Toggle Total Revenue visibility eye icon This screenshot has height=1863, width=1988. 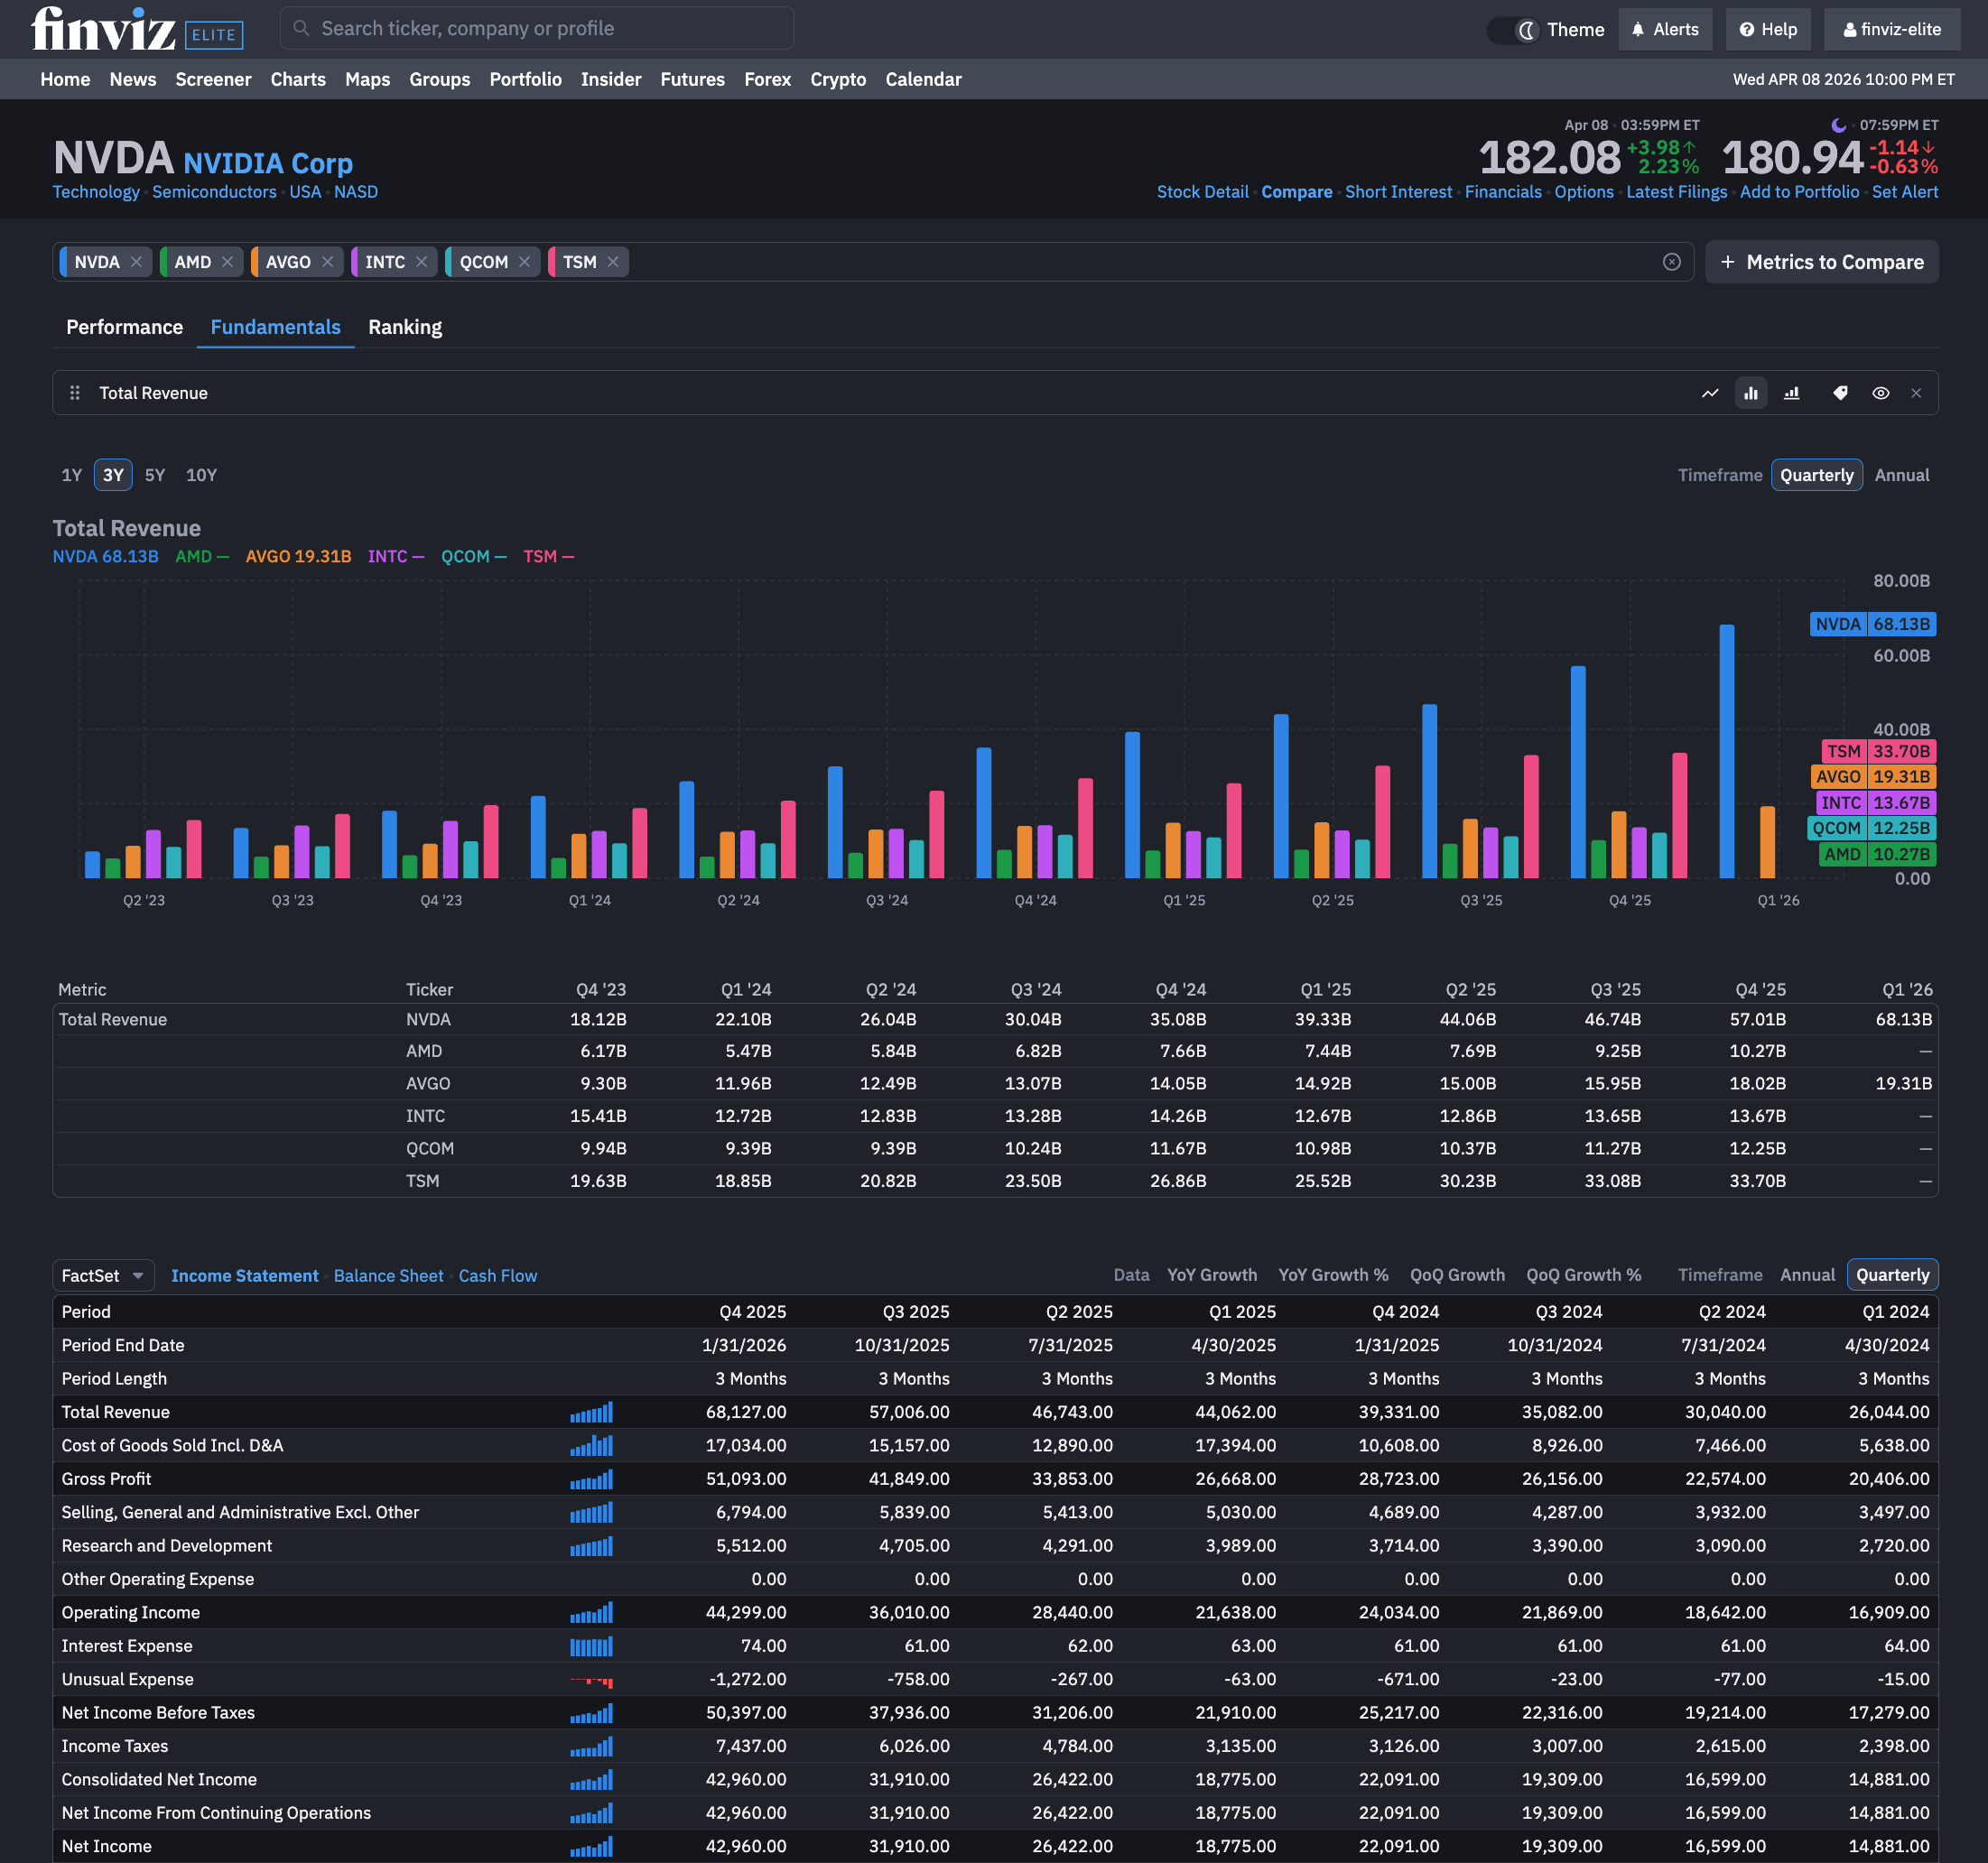pyautogui.click(x=1880, y=393)
